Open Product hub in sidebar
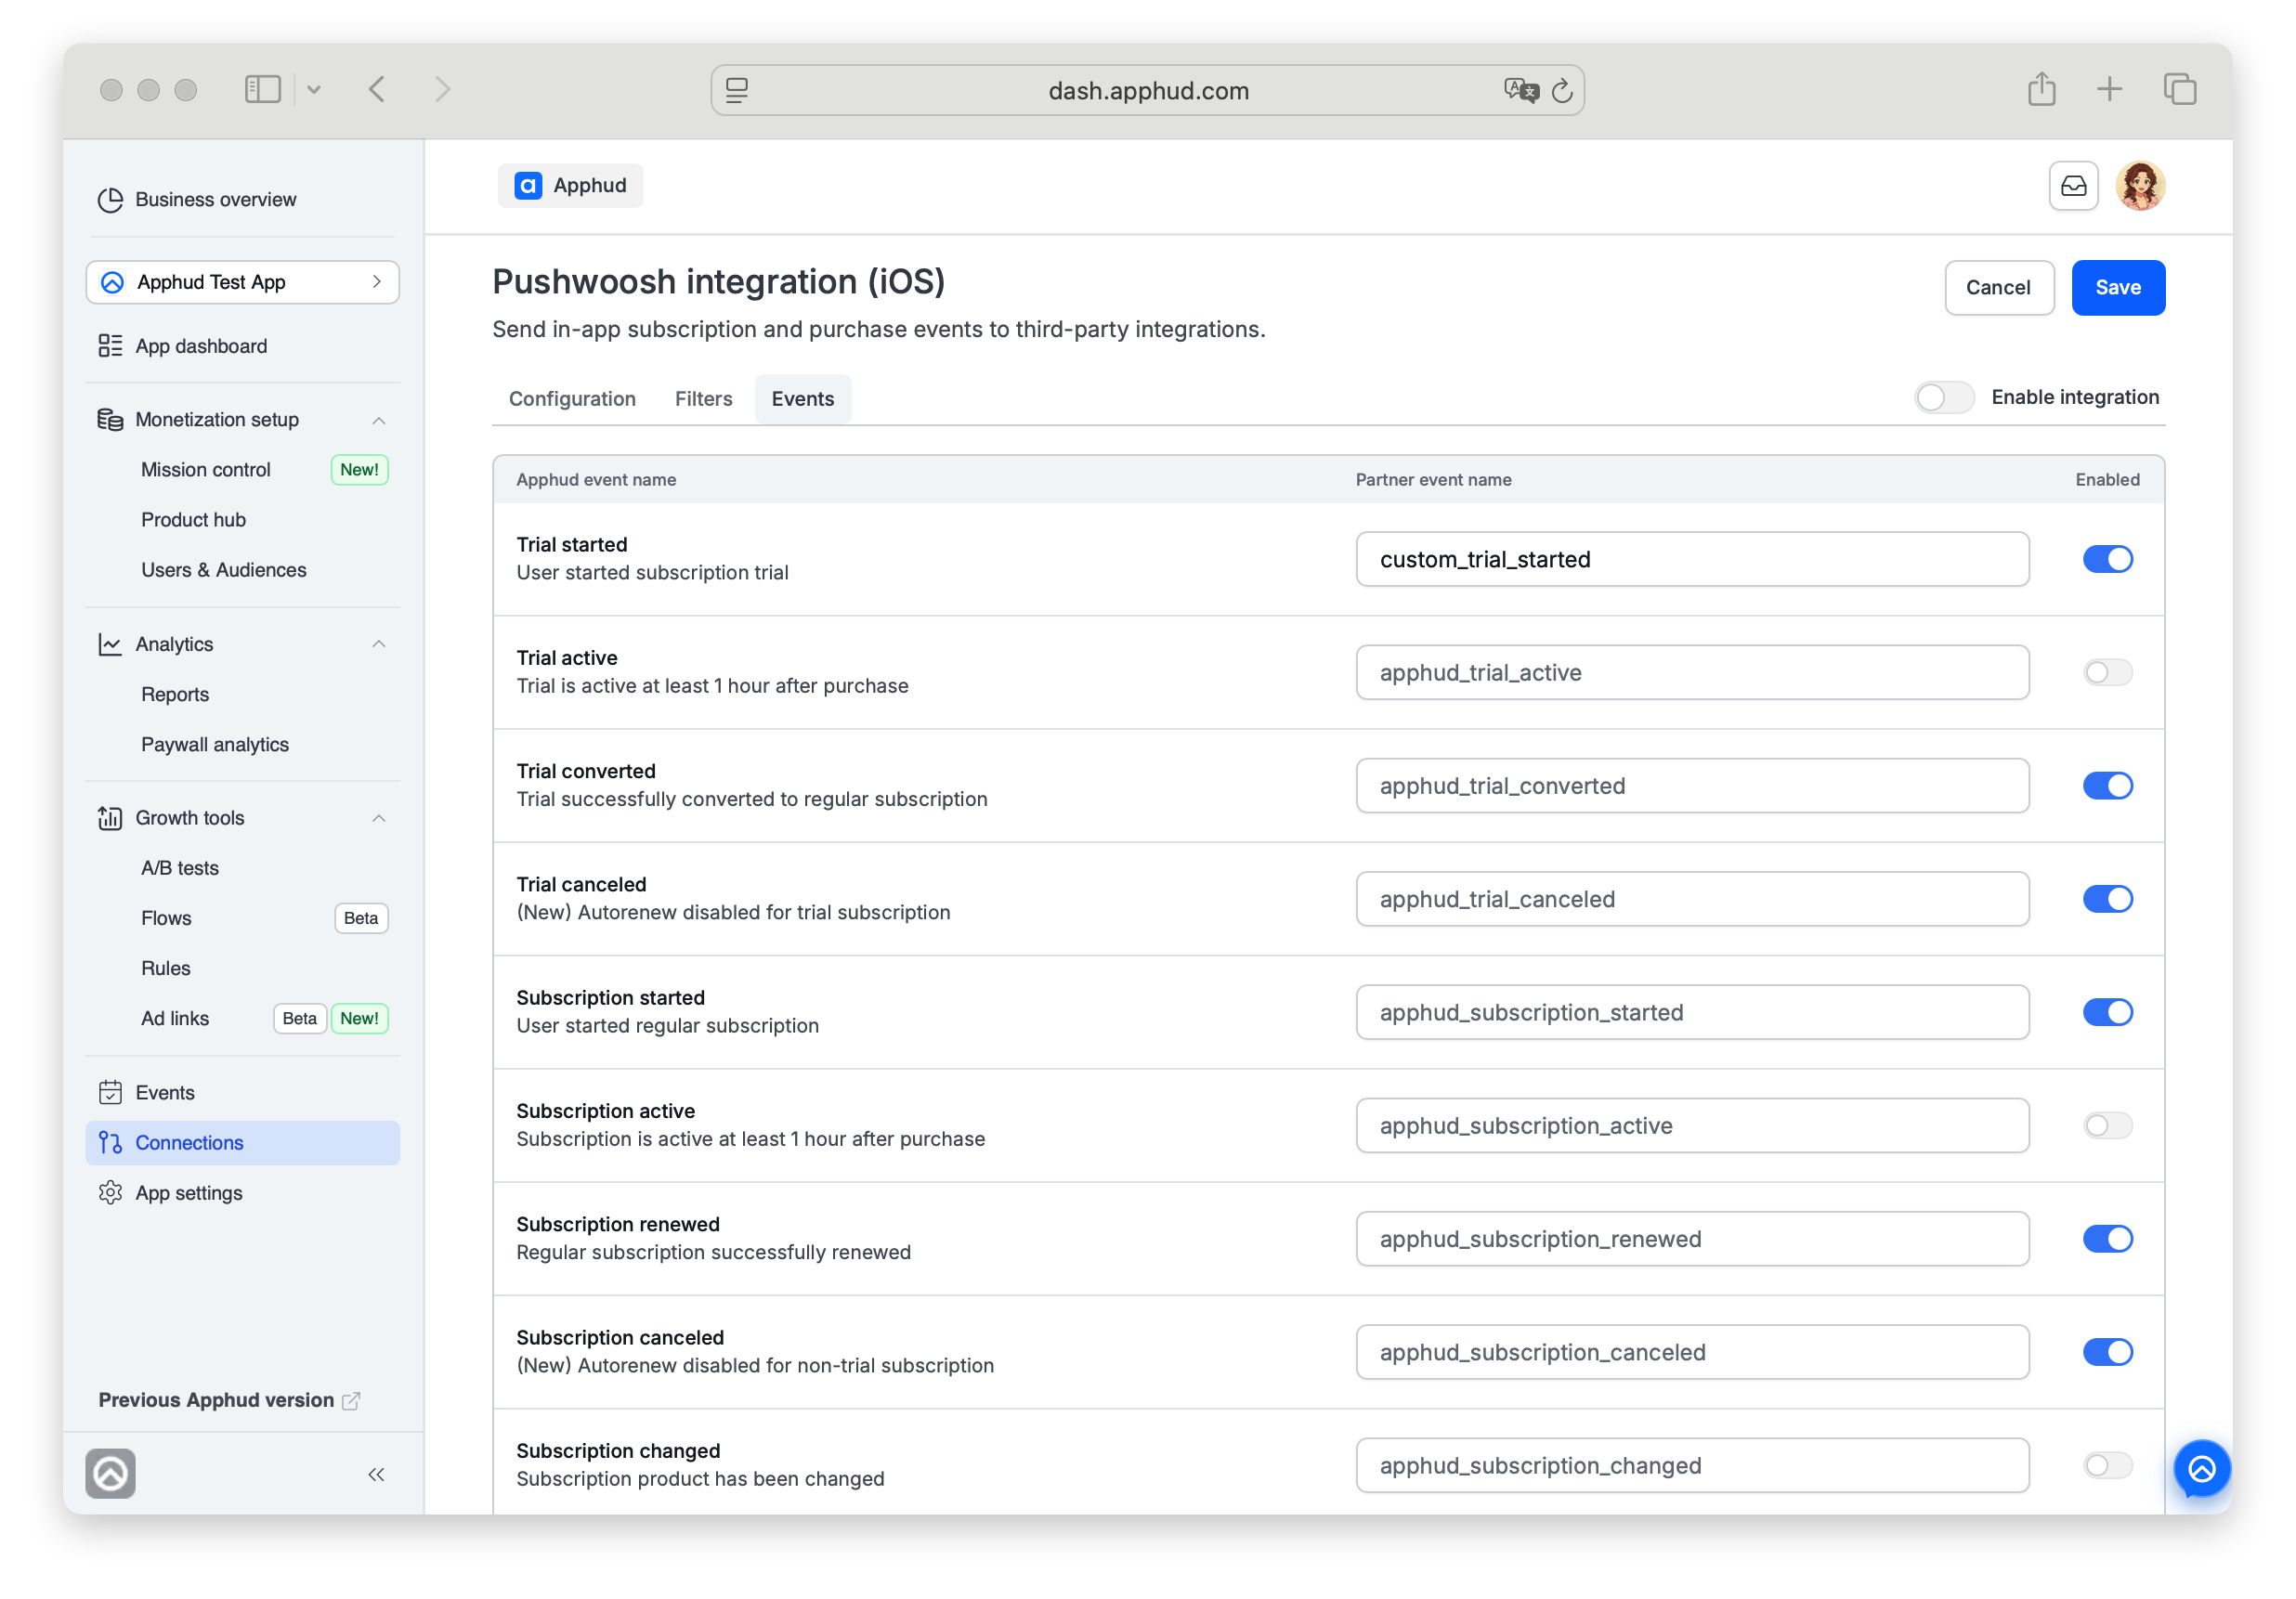This screenshot has width=2296, height=1599. [x=193, y=520]
